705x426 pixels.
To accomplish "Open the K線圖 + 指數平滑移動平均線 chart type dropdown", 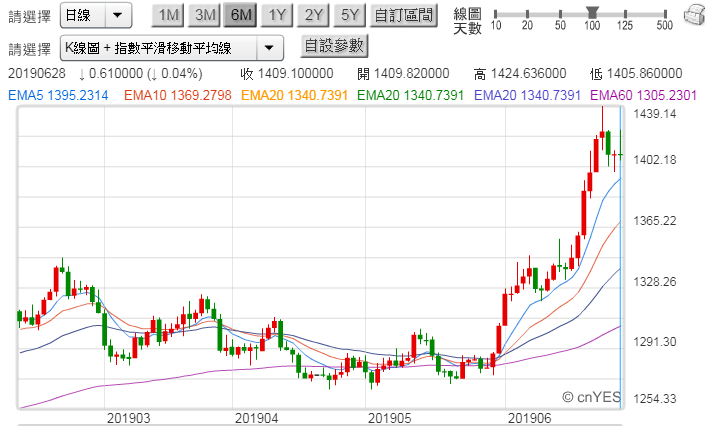I will (x=172, y=48).
